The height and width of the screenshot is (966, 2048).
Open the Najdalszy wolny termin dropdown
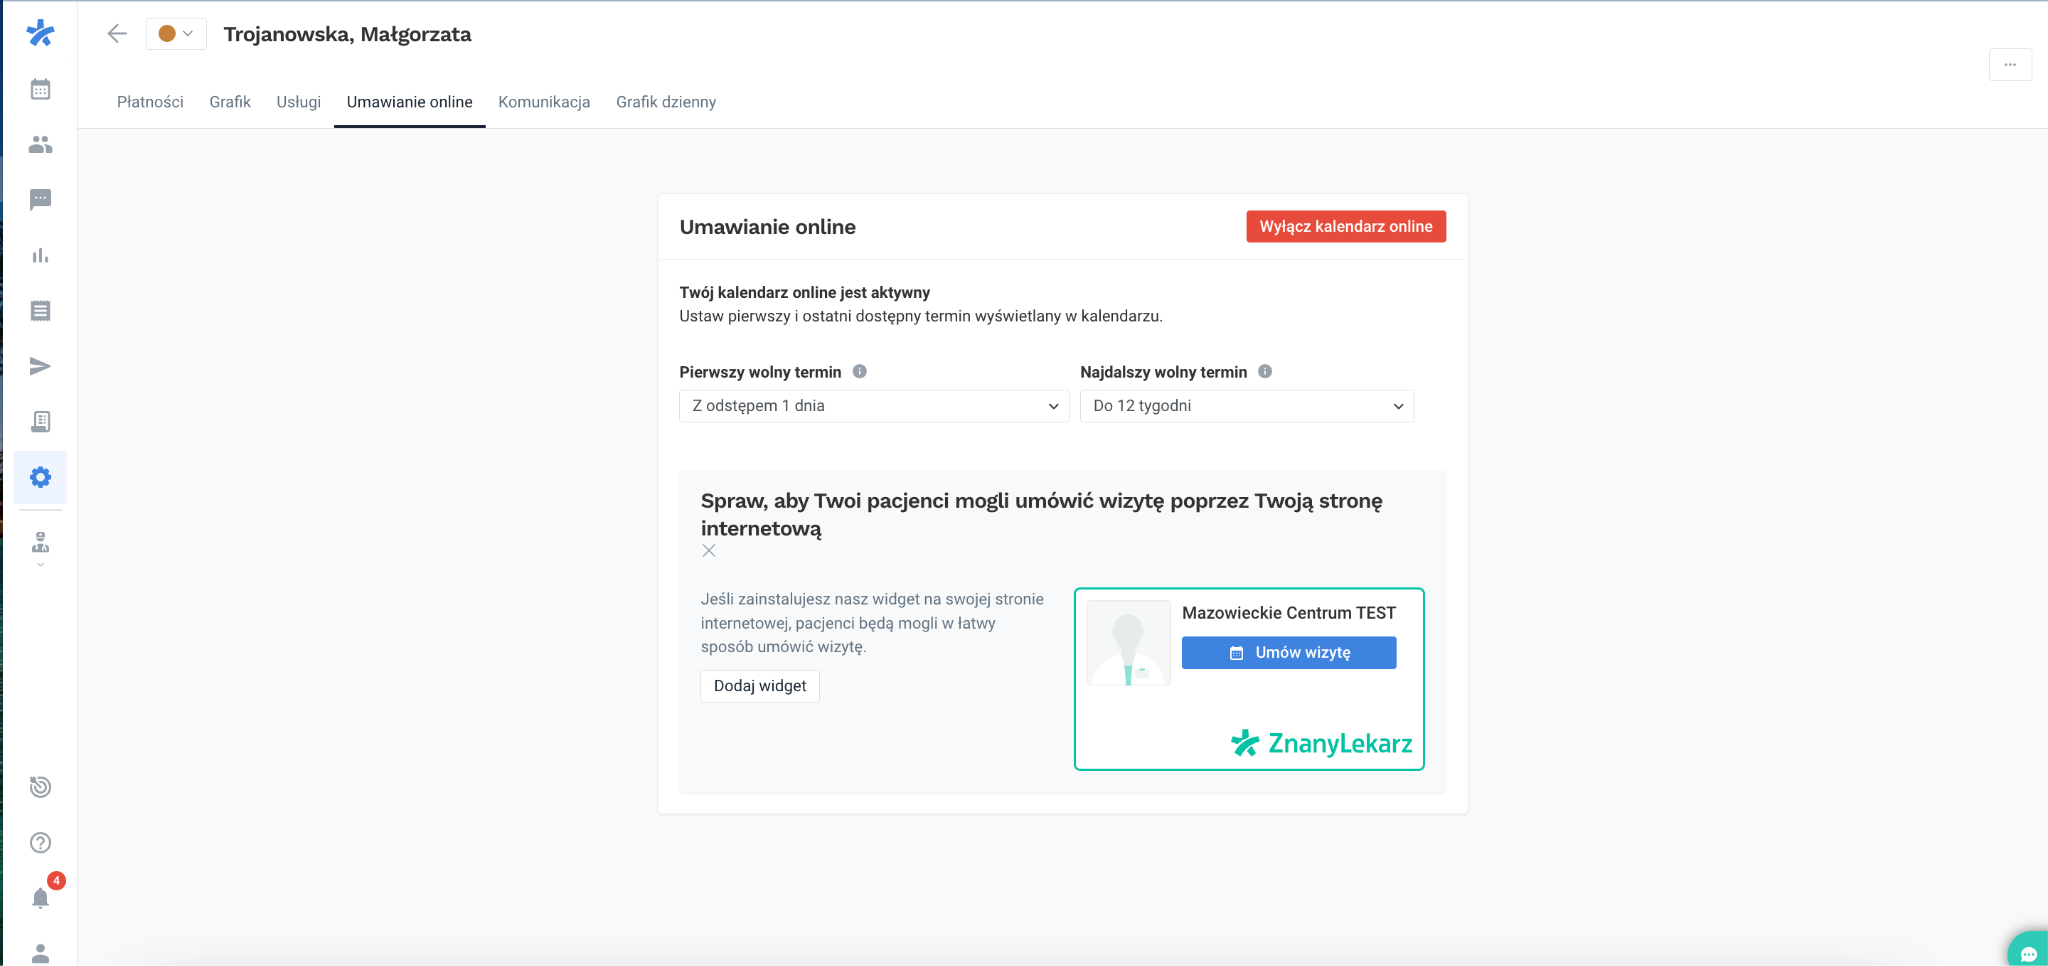click(1245, 405)
